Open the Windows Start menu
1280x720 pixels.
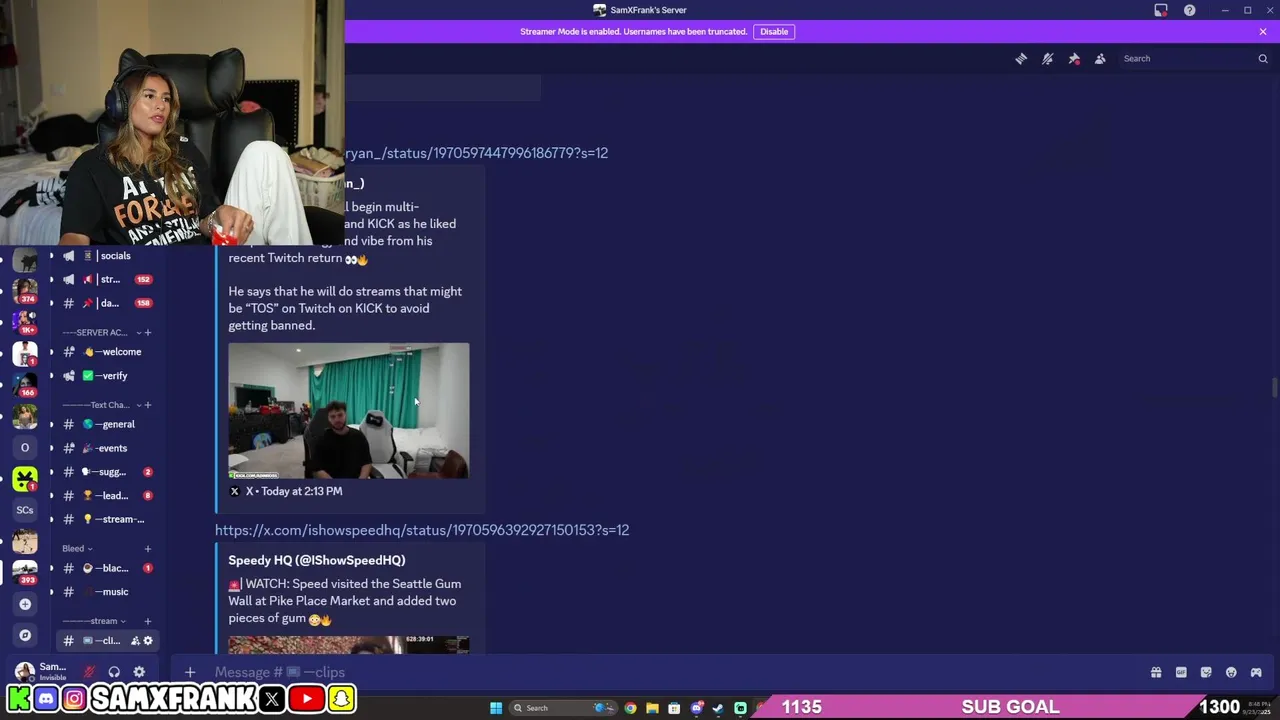496,708
